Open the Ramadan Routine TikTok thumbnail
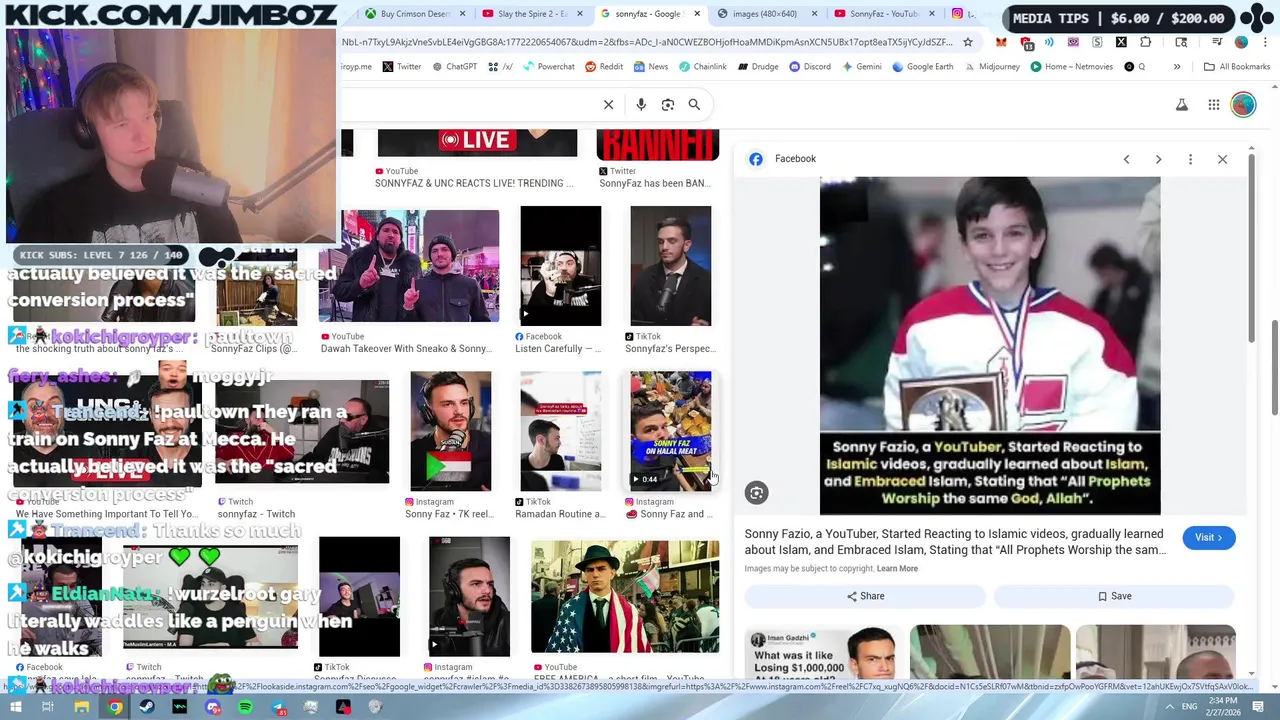The width and height of the screenshot is (1280, 720). [x=560, y=431]
